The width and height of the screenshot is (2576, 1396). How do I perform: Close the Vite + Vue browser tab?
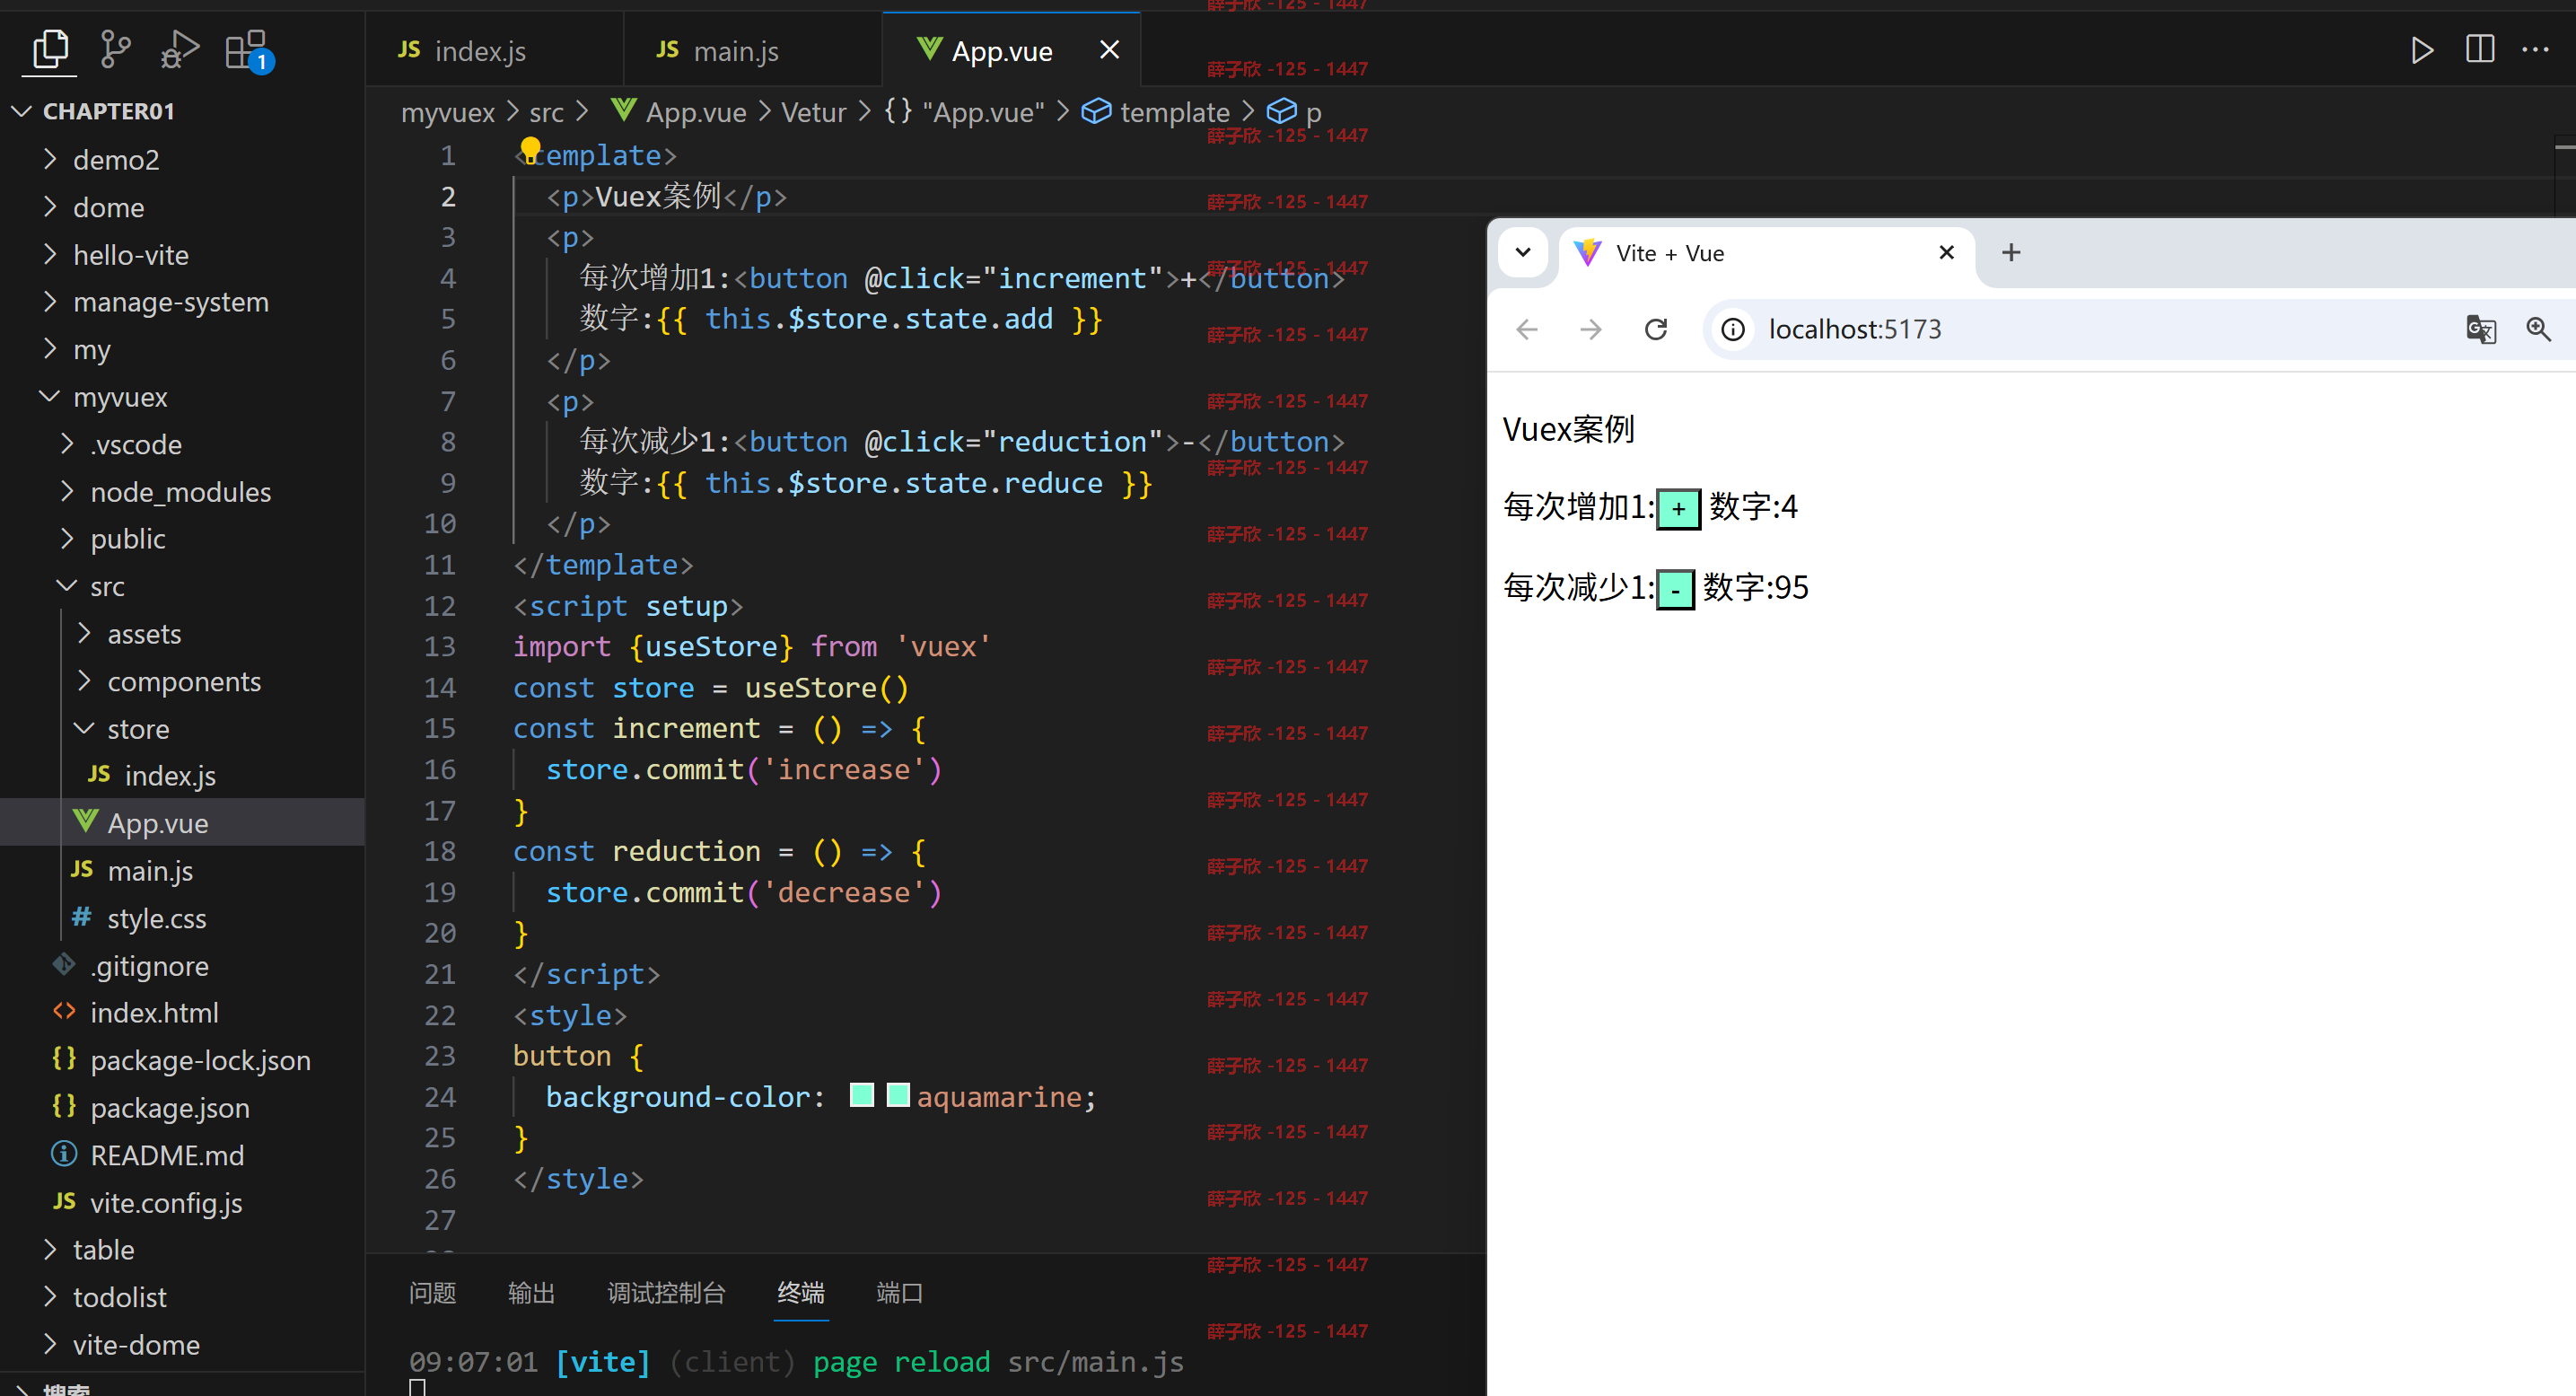click(1946, 252)
